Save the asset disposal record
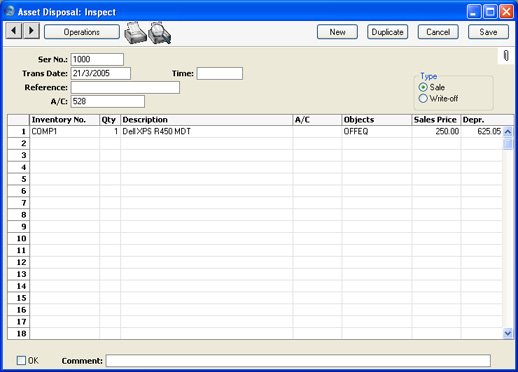 488,32
